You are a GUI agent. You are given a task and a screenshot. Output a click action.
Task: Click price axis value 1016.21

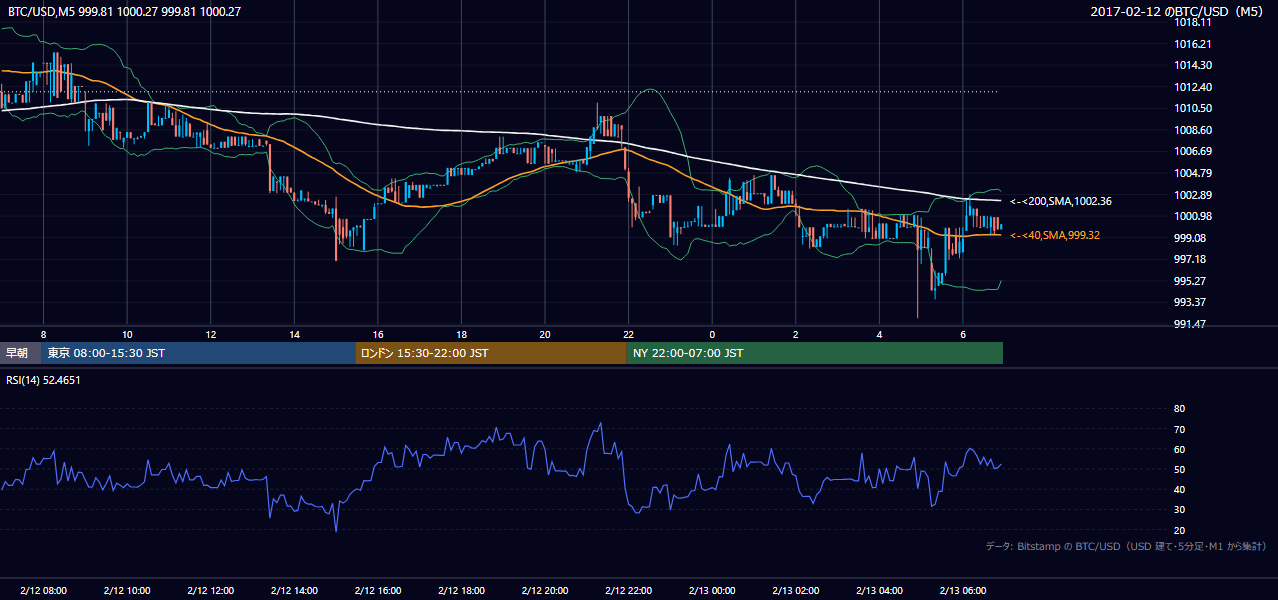coord(1192,44)
